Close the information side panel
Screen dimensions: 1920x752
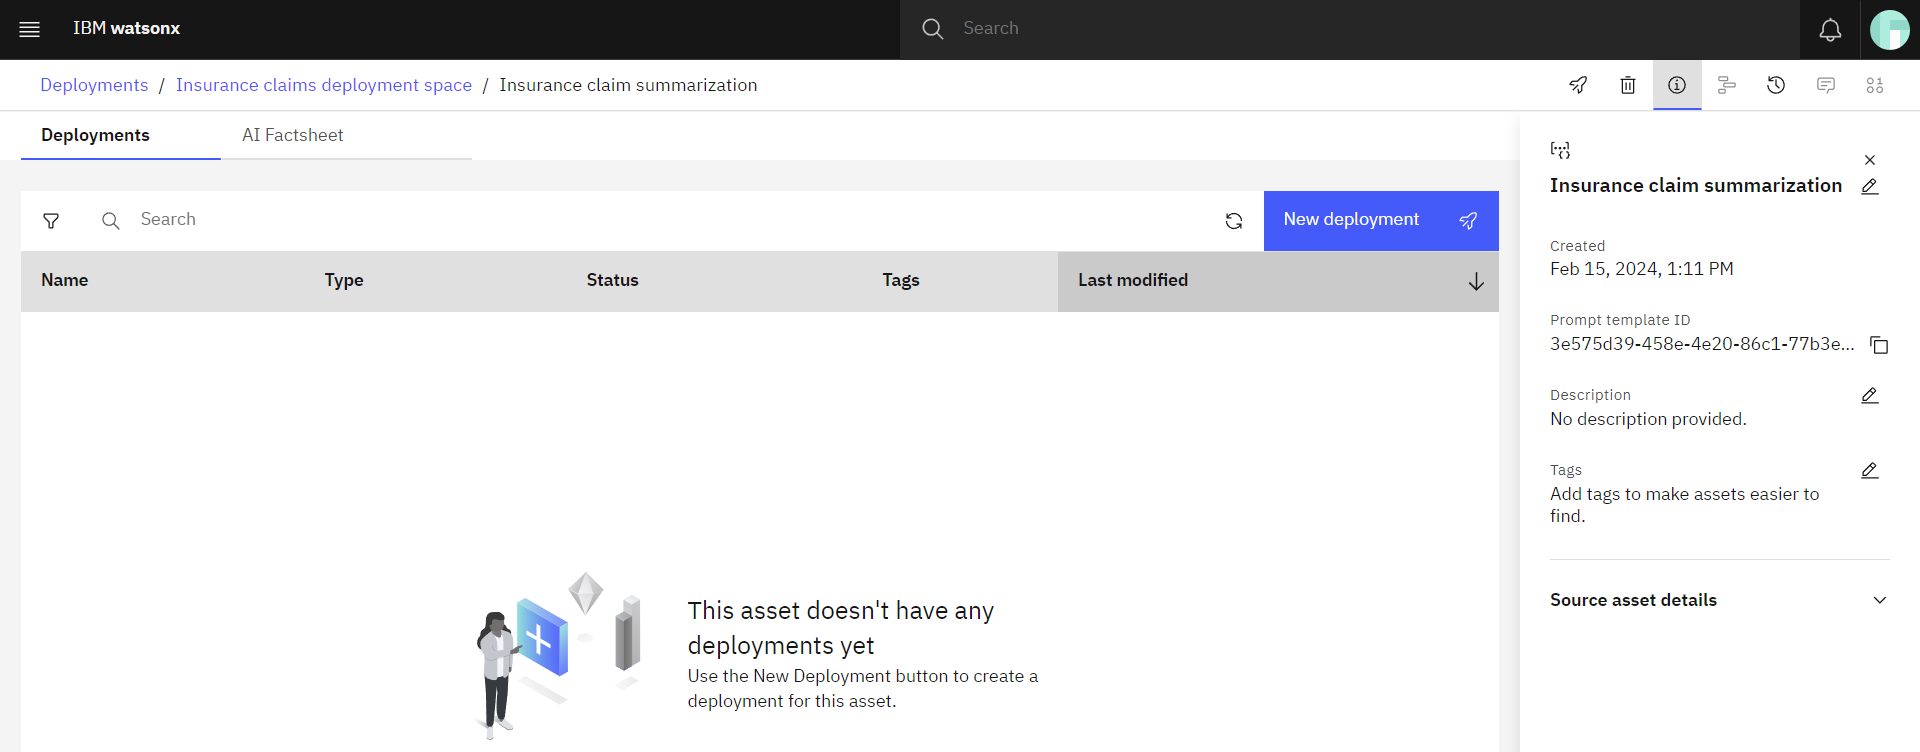[1870, 160]
